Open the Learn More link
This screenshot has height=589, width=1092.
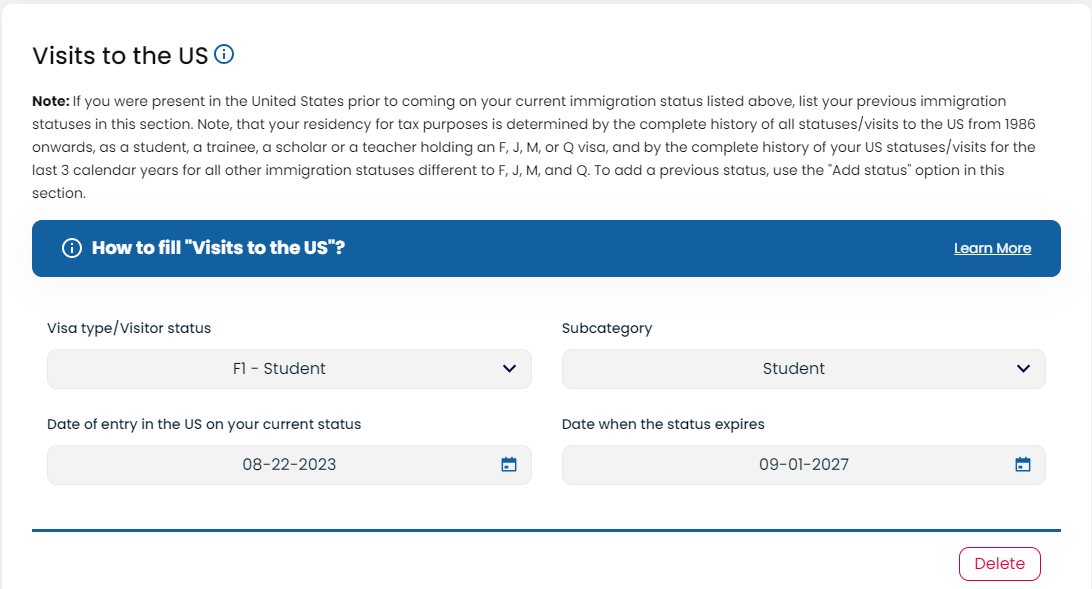click(992, 249)
